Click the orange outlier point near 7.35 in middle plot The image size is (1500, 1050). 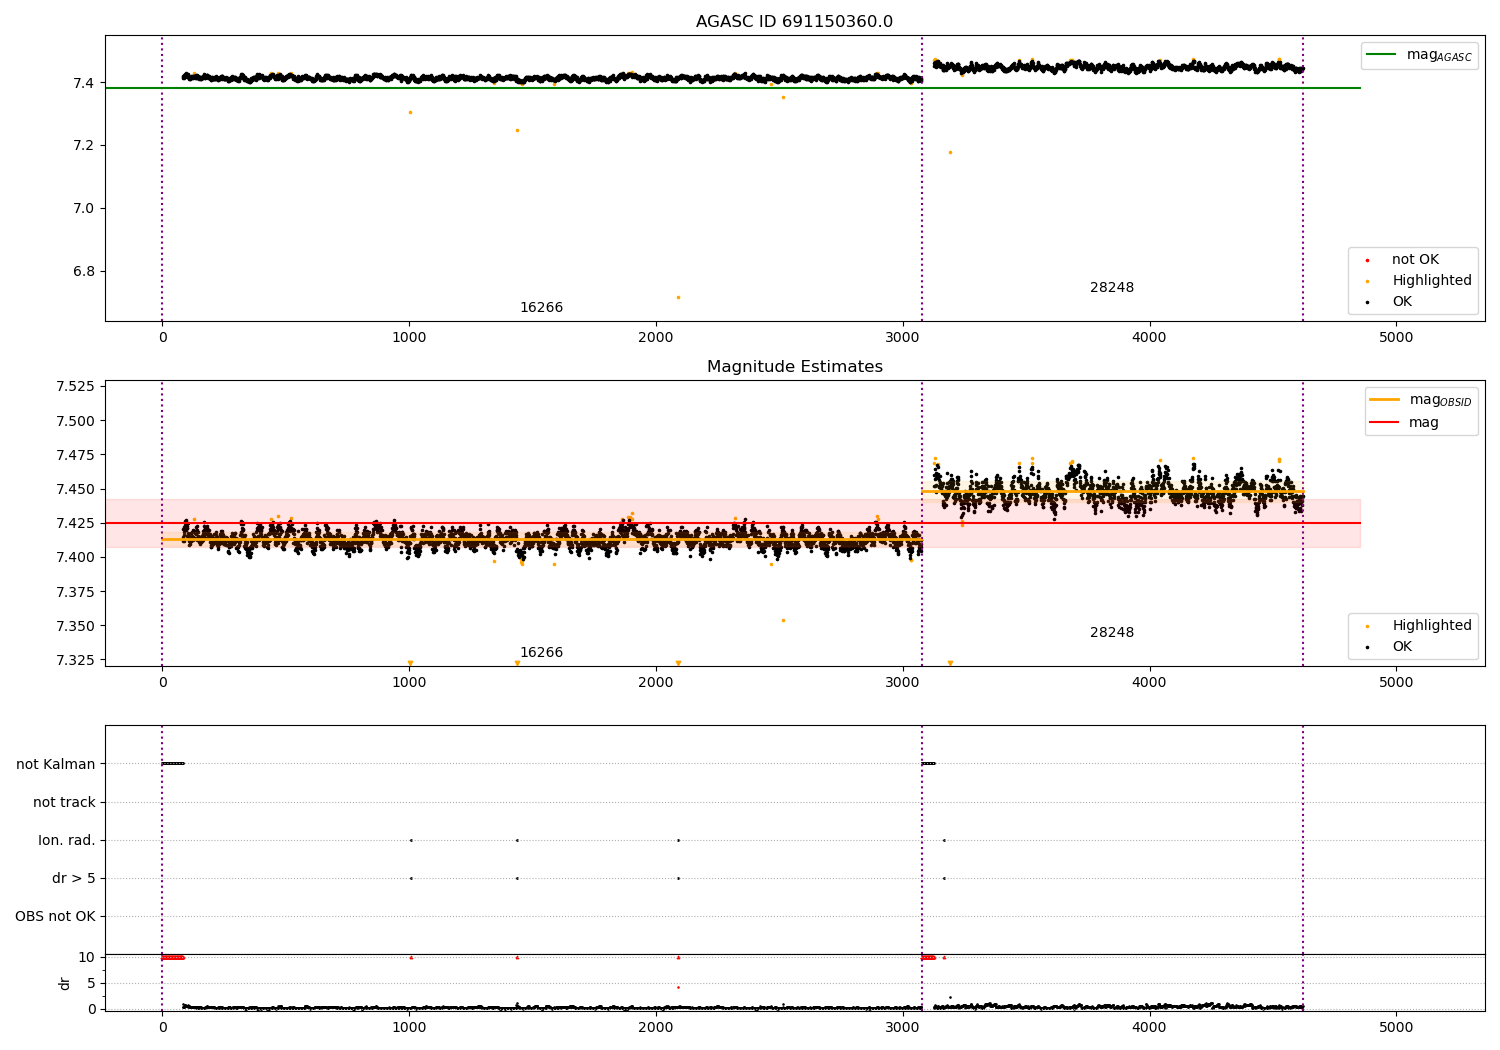click(783, 620)
